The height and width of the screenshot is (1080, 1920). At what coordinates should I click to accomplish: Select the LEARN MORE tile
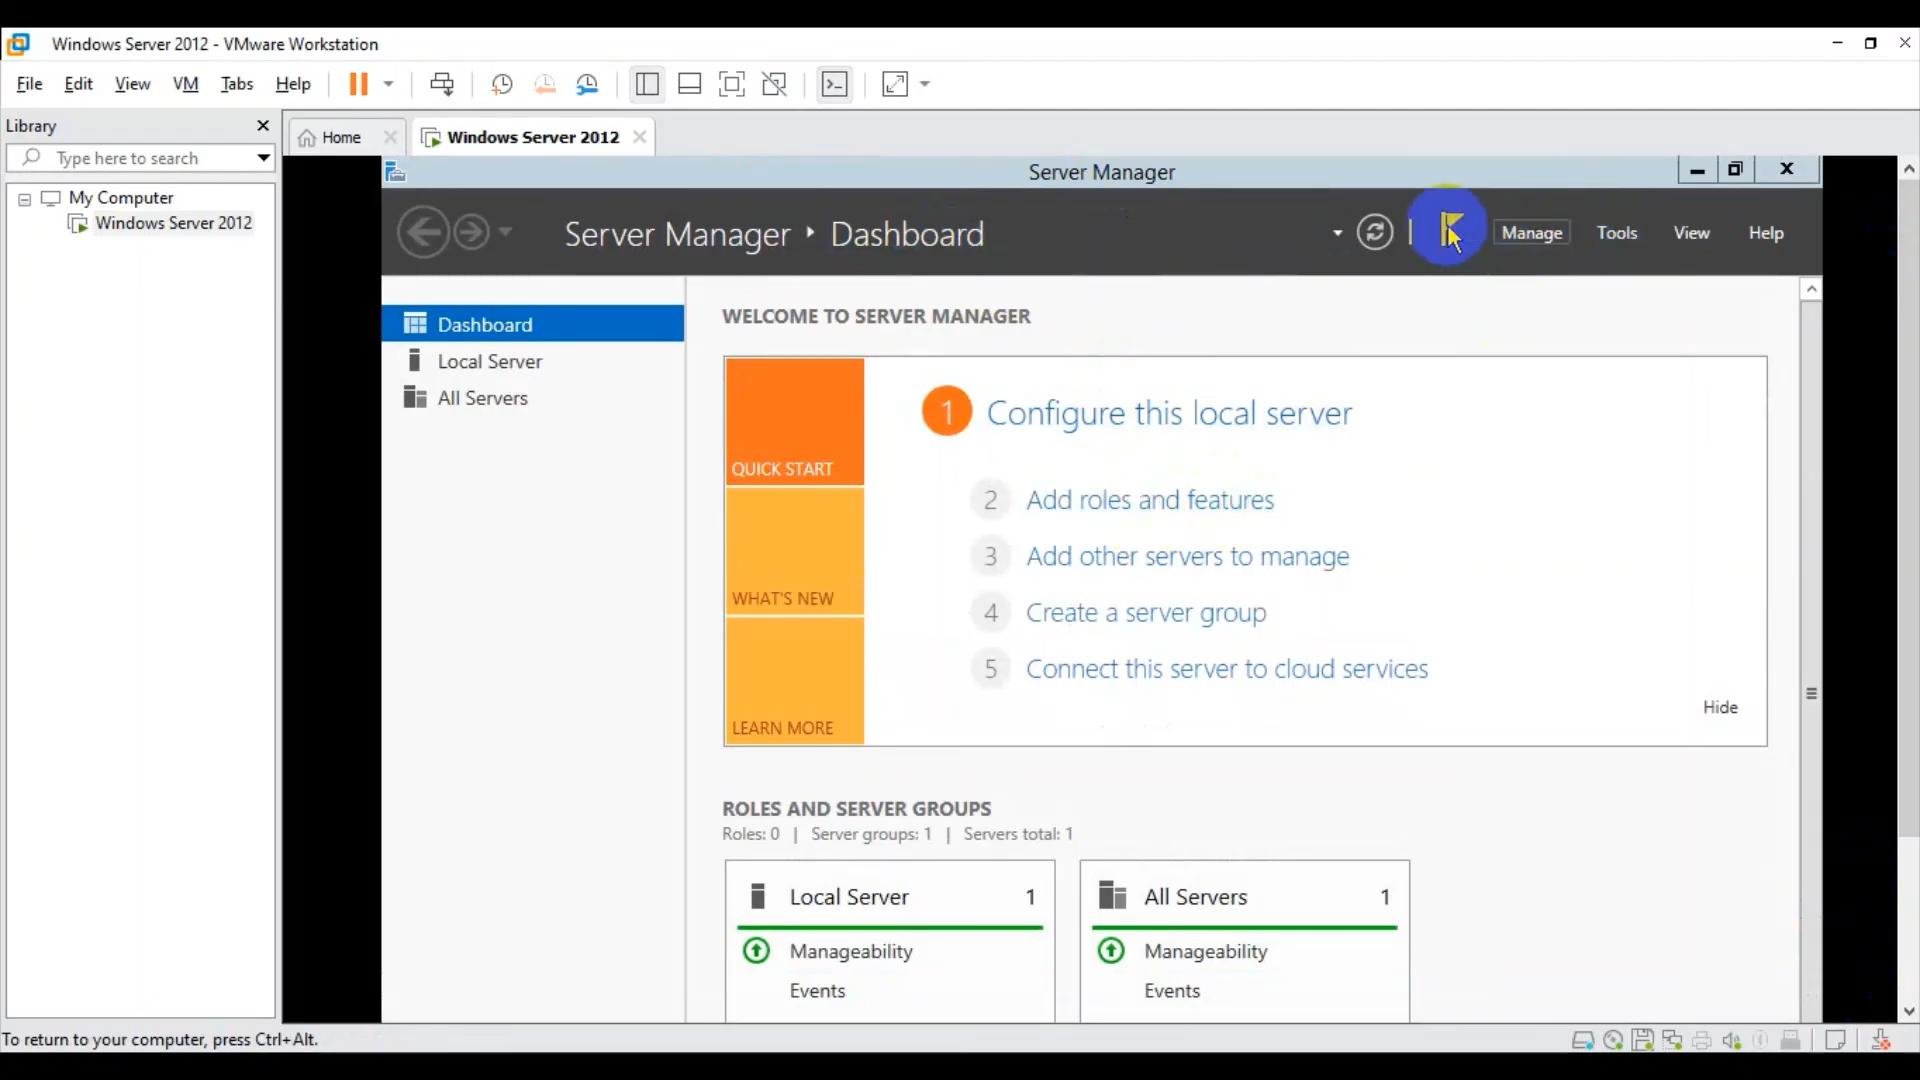point(795,681)
